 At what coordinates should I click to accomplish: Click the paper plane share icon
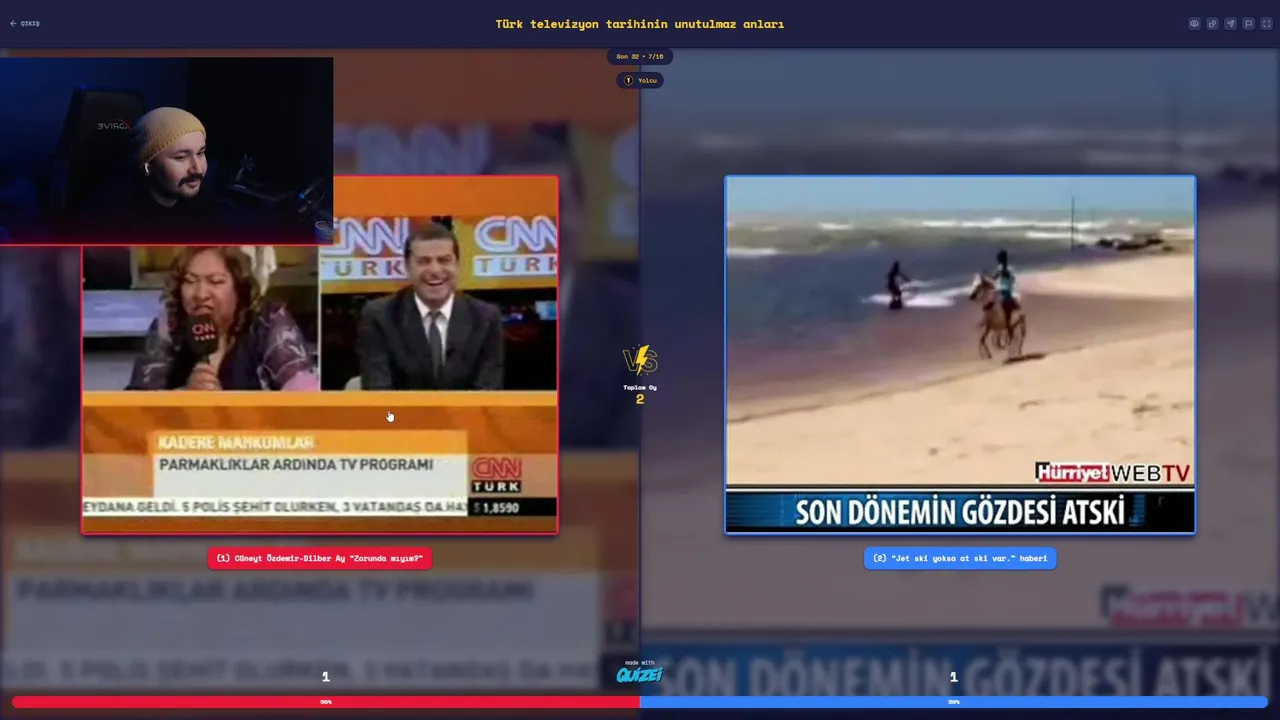pyautogui.click(x=1230, y=24)
